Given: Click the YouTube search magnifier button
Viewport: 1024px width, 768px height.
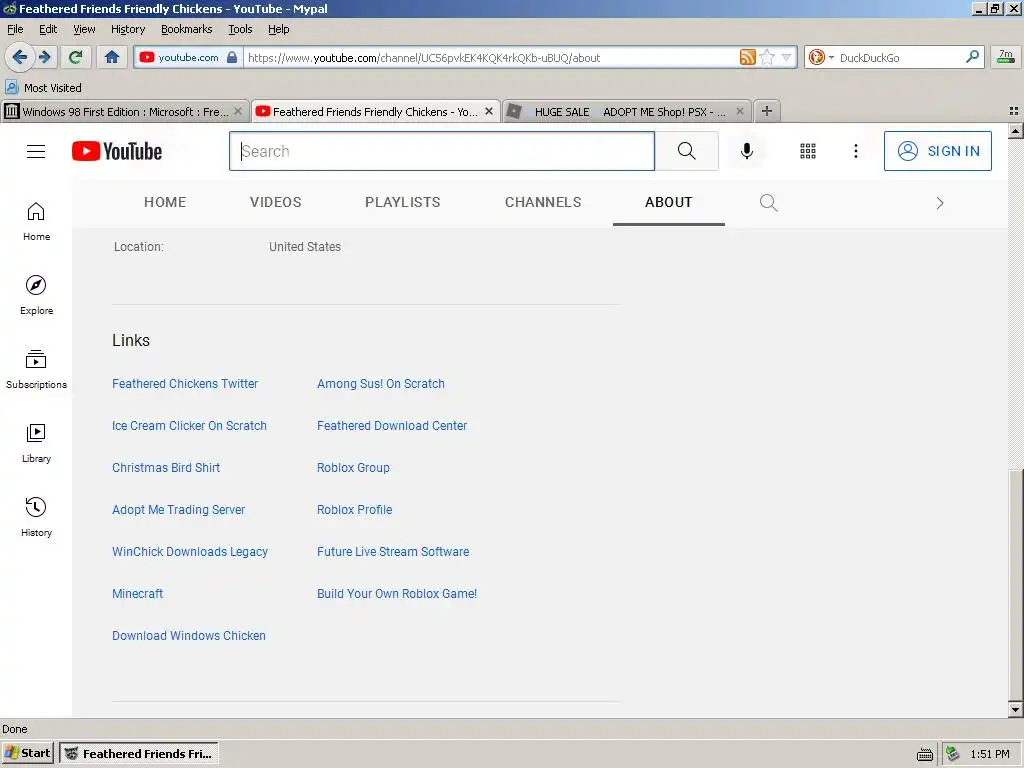Looking at the screenshot, I should [686, 151].
